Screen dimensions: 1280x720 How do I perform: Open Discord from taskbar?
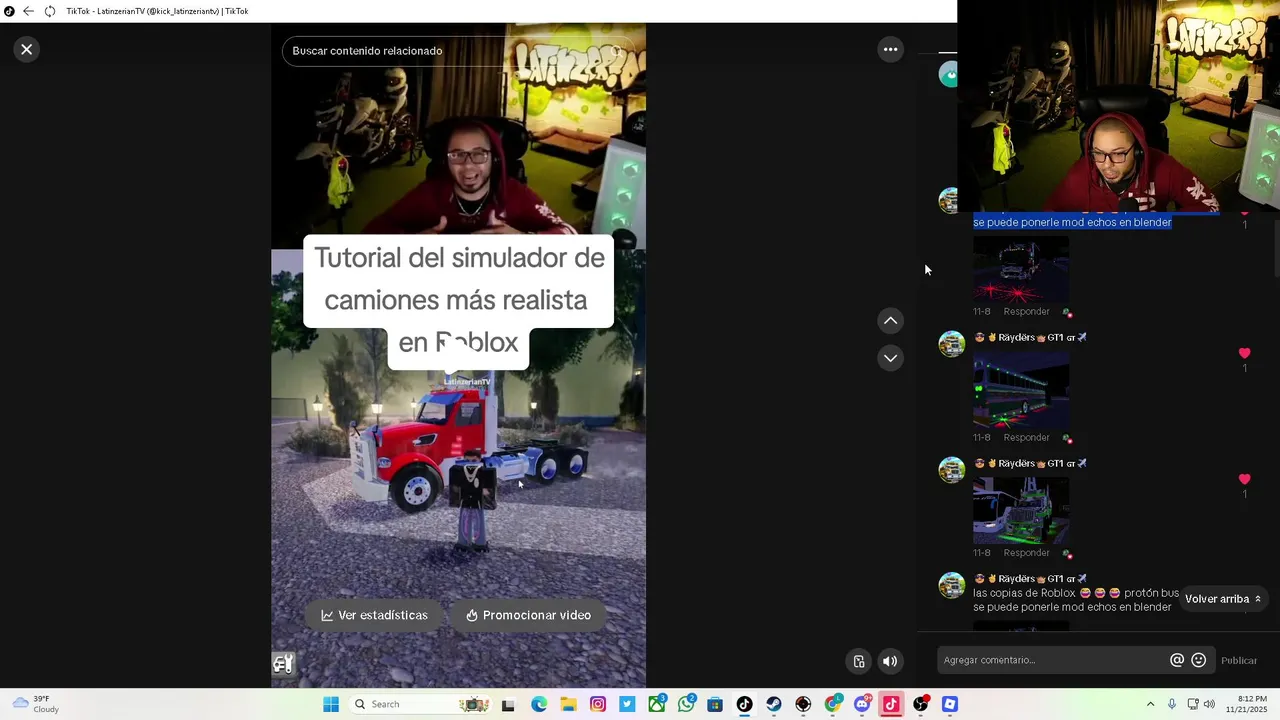(862, 705)
